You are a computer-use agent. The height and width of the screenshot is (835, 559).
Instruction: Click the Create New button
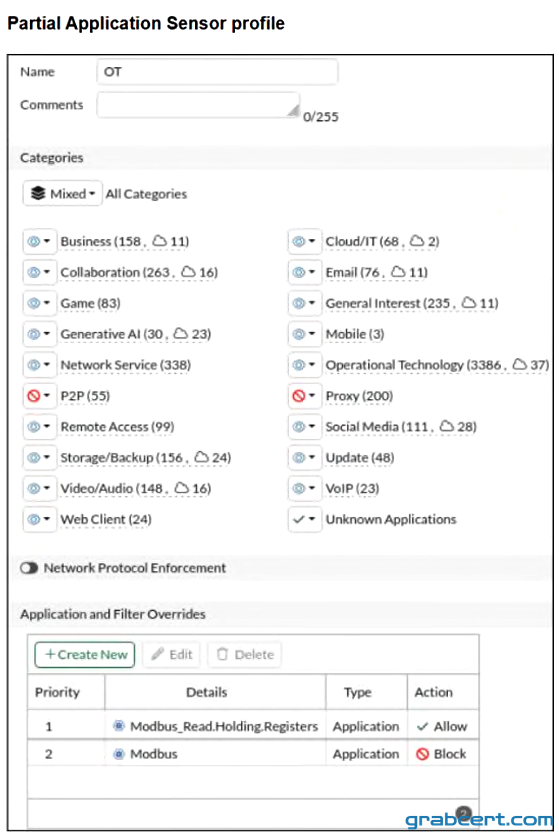click(85, 654)
